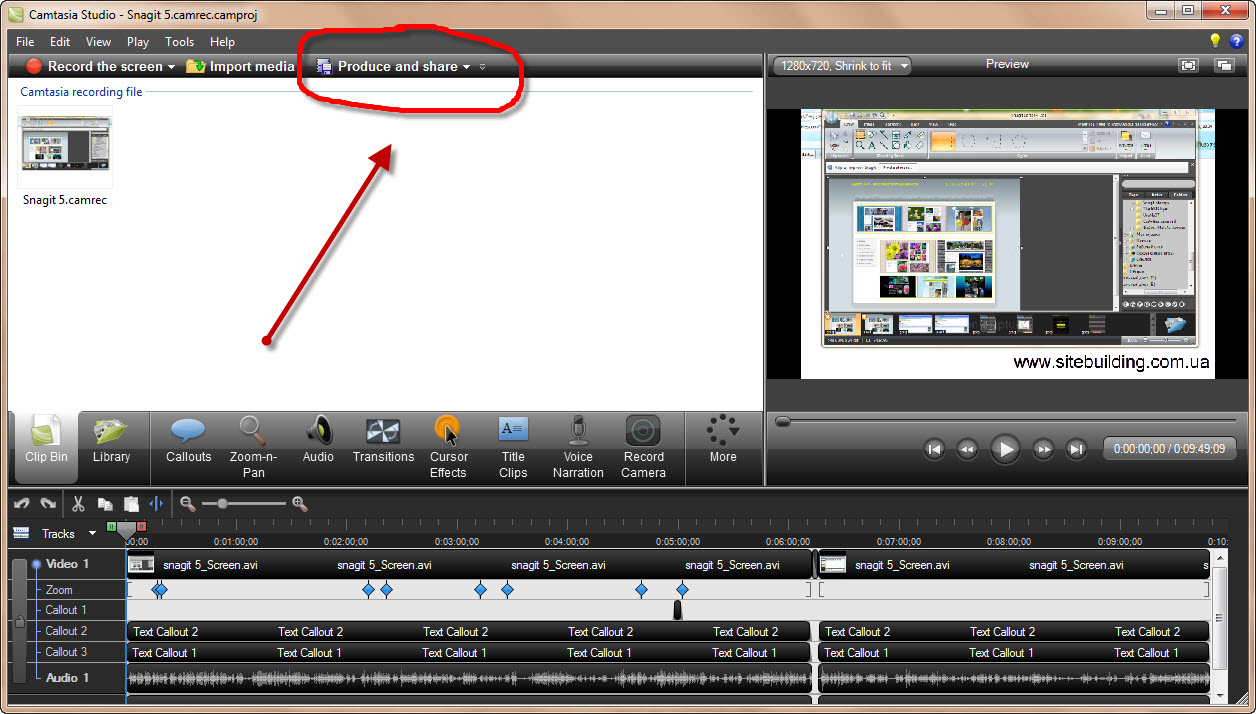
Task: Redo the timeline action
Action: tap(46, 504)
